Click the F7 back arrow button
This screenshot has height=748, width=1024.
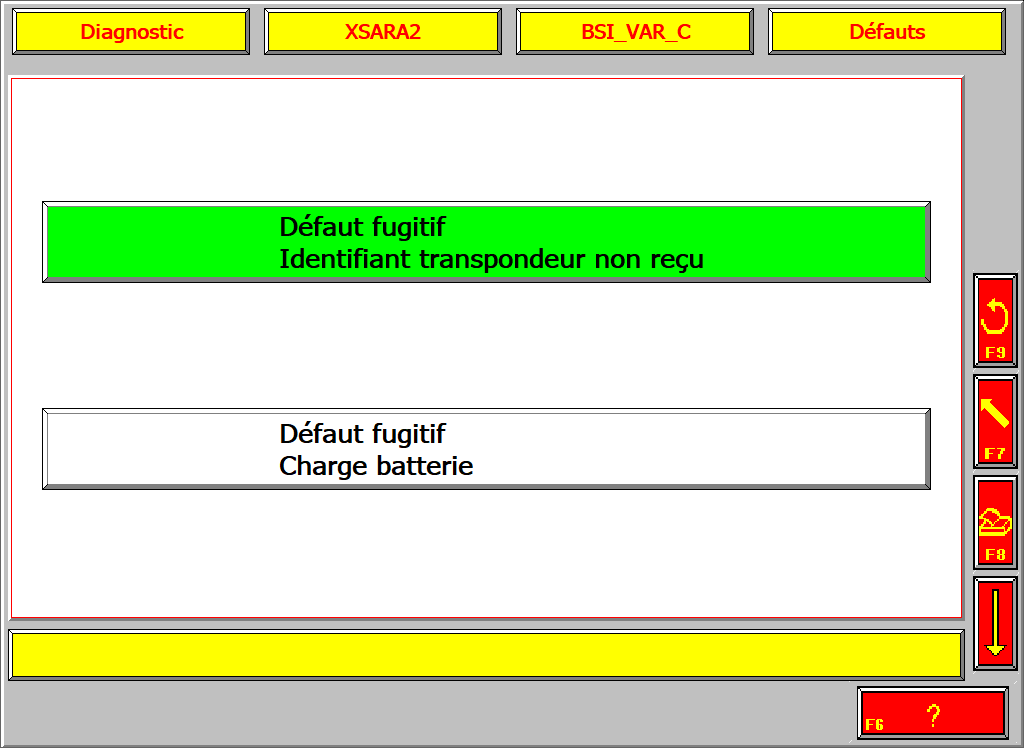[x=995, y=421]
